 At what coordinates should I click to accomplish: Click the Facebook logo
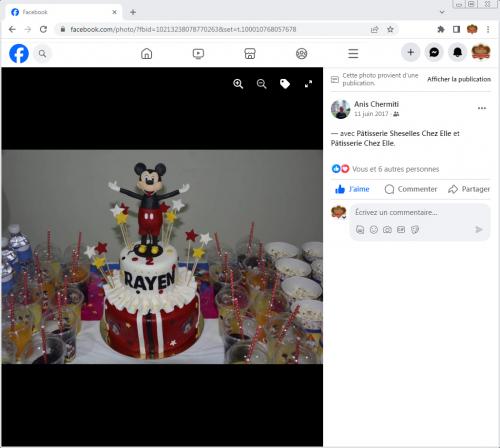pos(19,53)
